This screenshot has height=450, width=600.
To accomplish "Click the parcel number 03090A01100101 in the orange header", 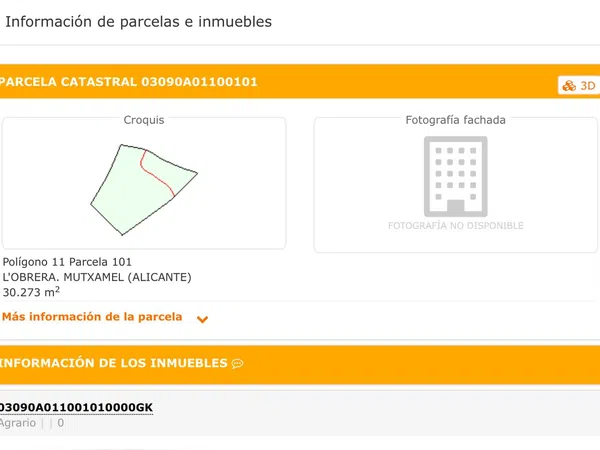I will (x=199, y=82).
